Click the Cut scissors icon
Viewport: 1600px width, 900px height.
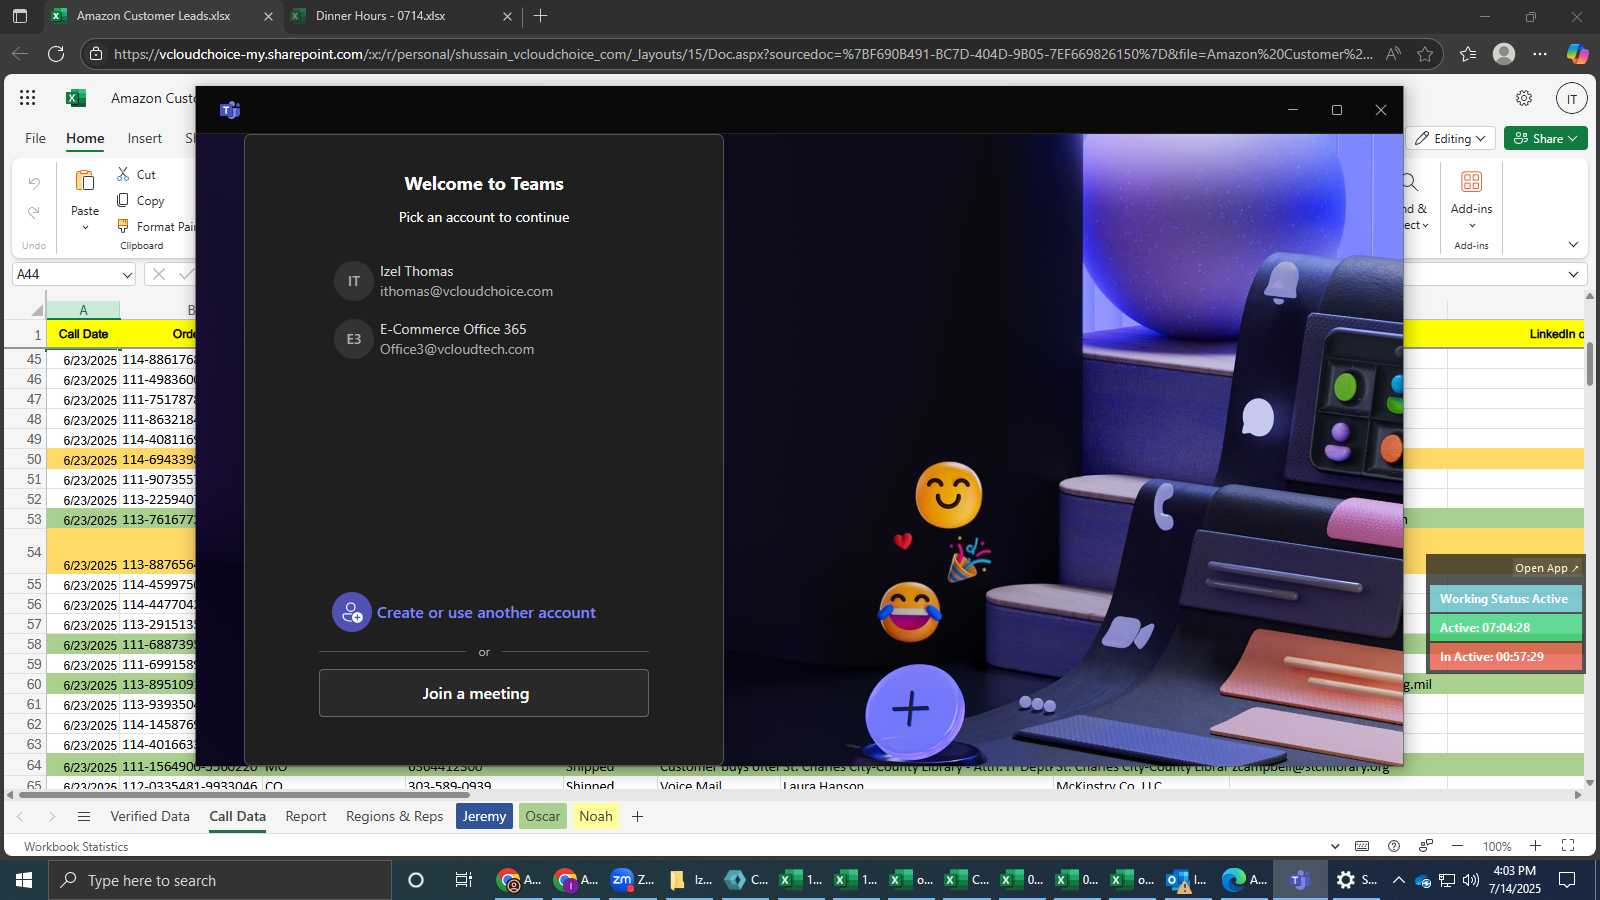[x=123, y=174]
